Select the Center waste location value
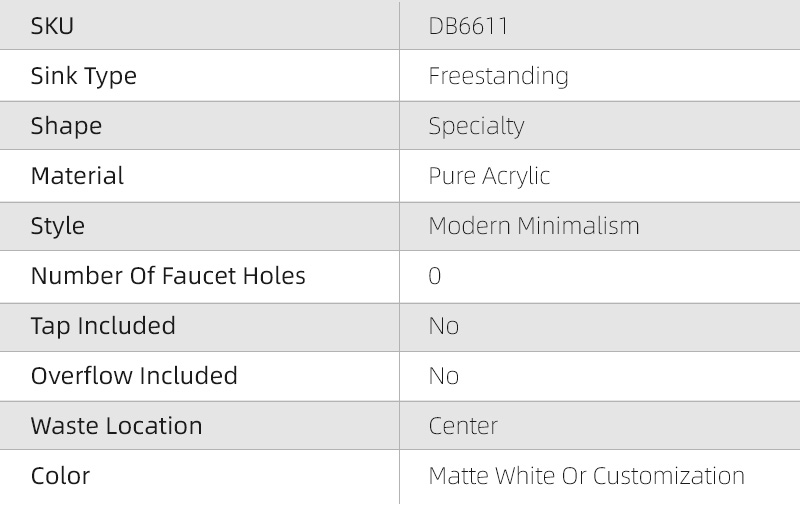Image resolution: width=800 pixels, height=505 pixels. point(463,426)
